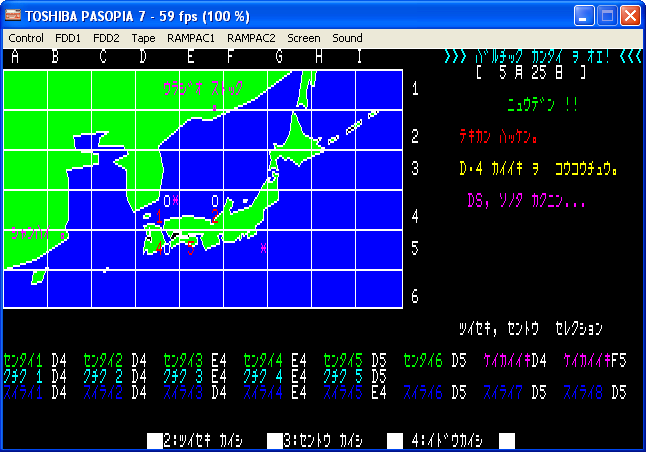Click the 'センタイ6' status entry
Viewport: 646px width, 452px height.
click(x=435, y=361)
